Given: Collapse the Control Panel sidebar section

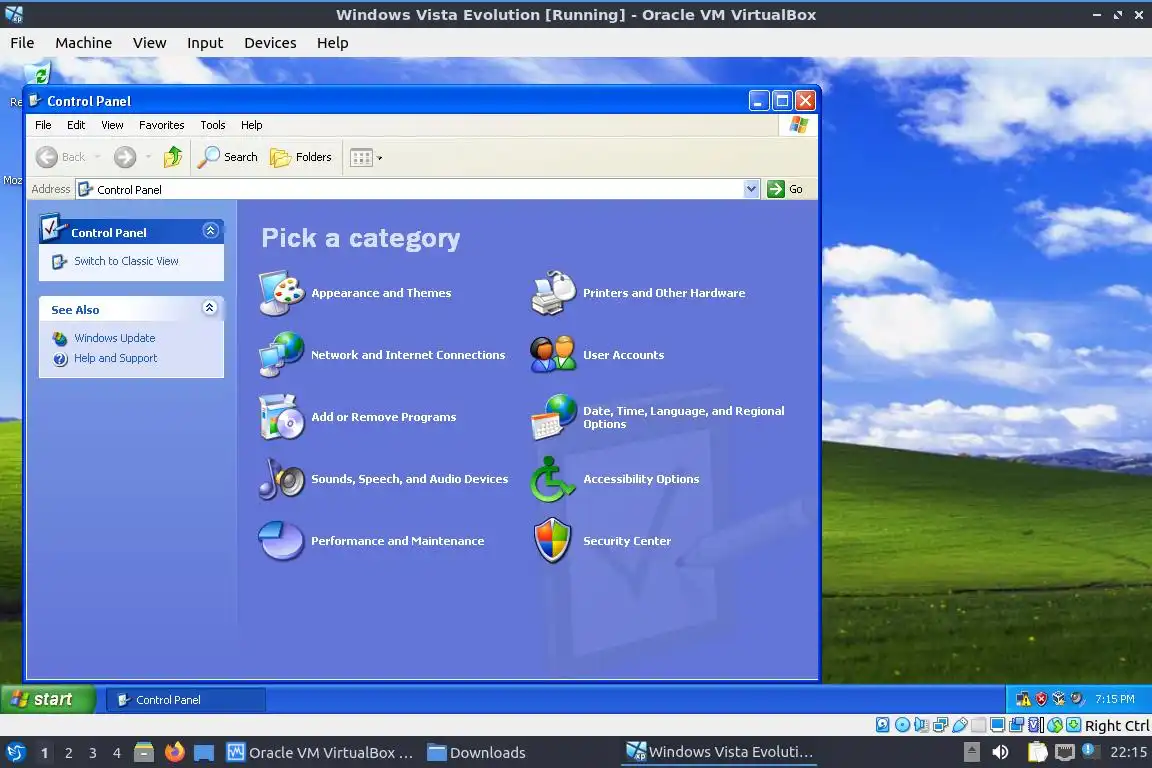Looking at the screenshot, I should point(210,231).
